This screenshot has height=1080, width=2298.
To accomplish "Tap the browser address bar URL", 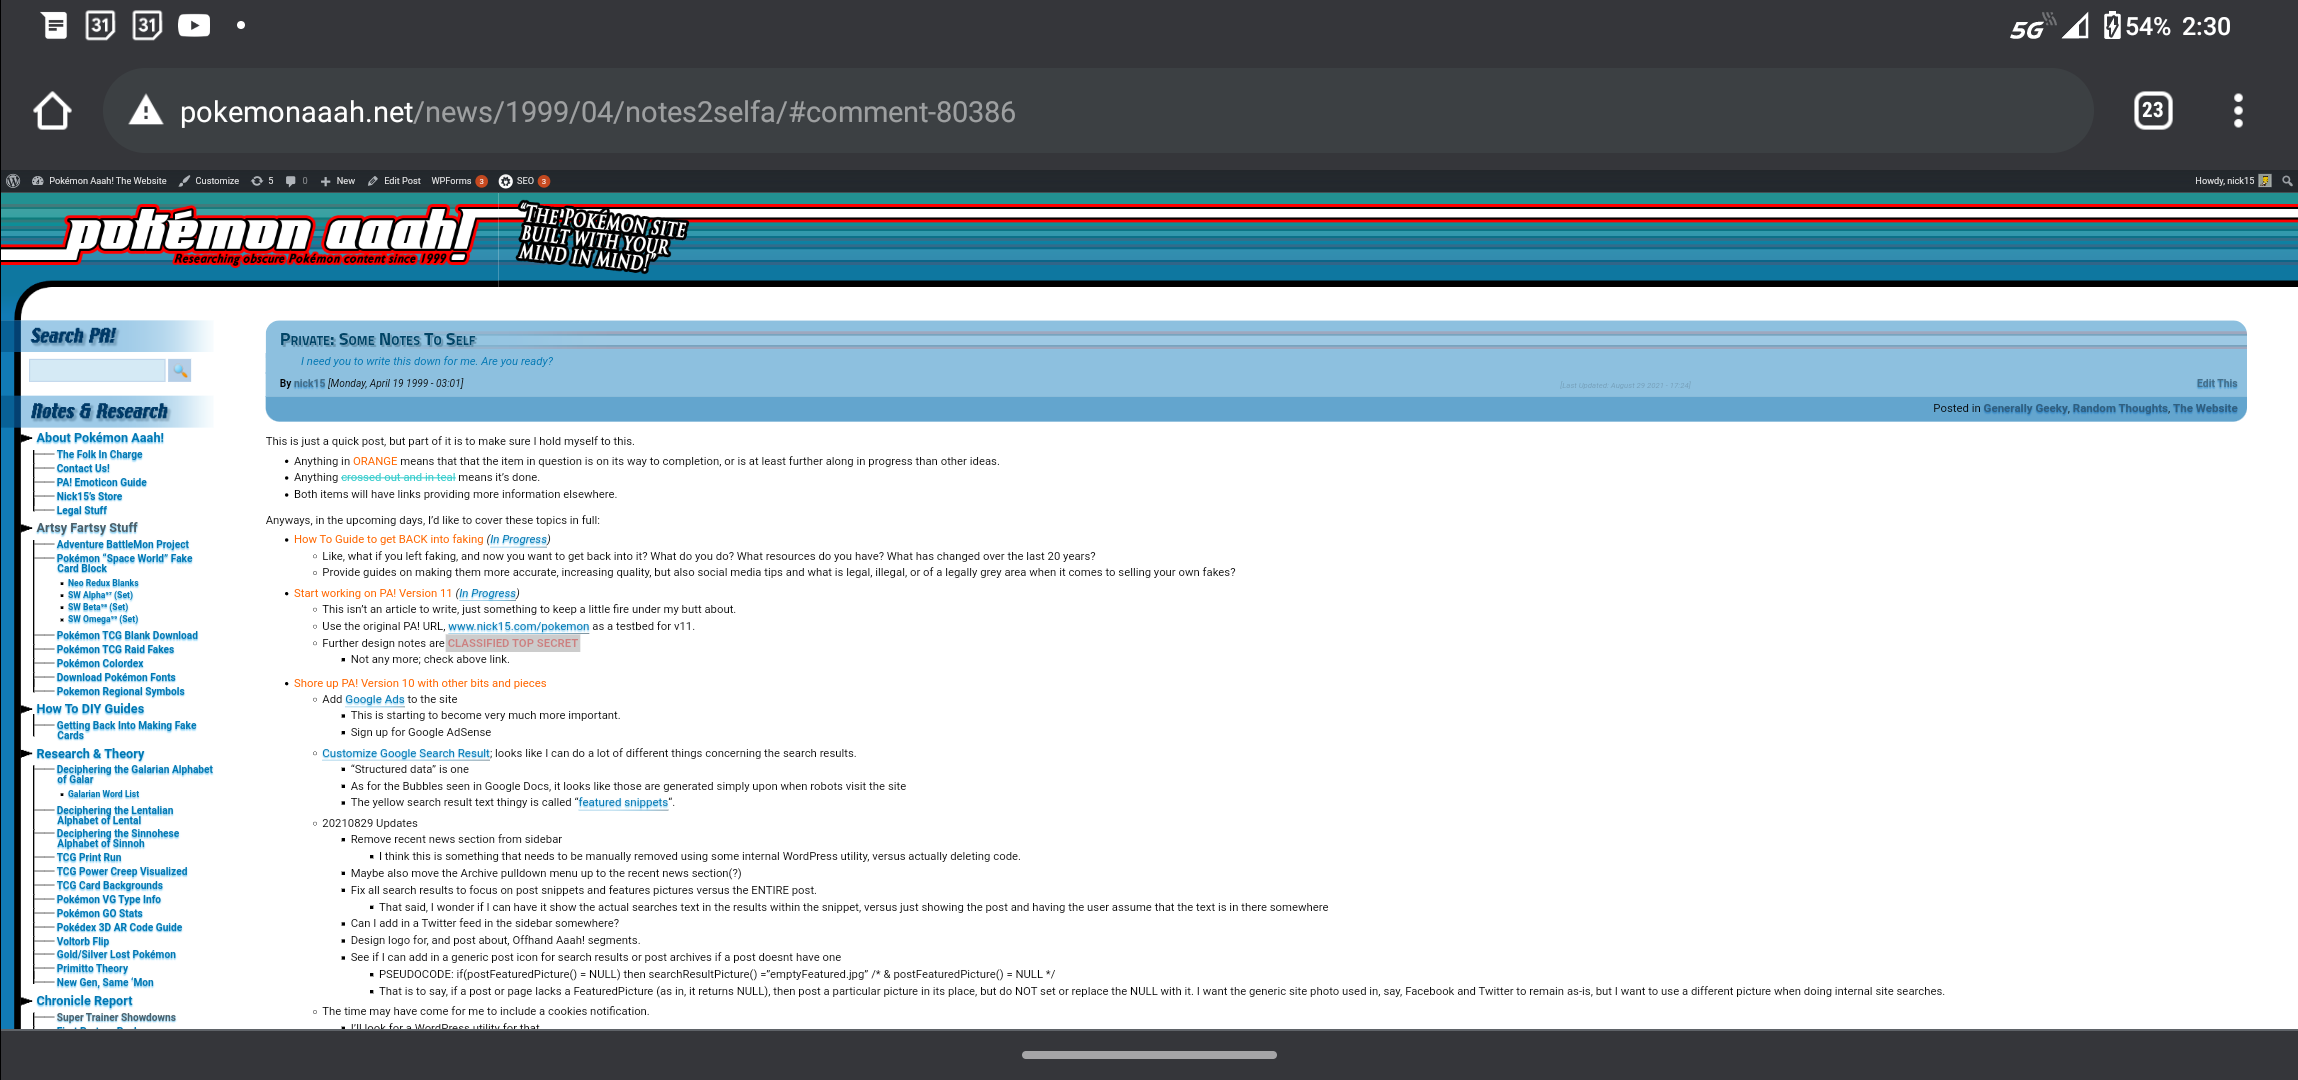I will (x=598, y=111).
